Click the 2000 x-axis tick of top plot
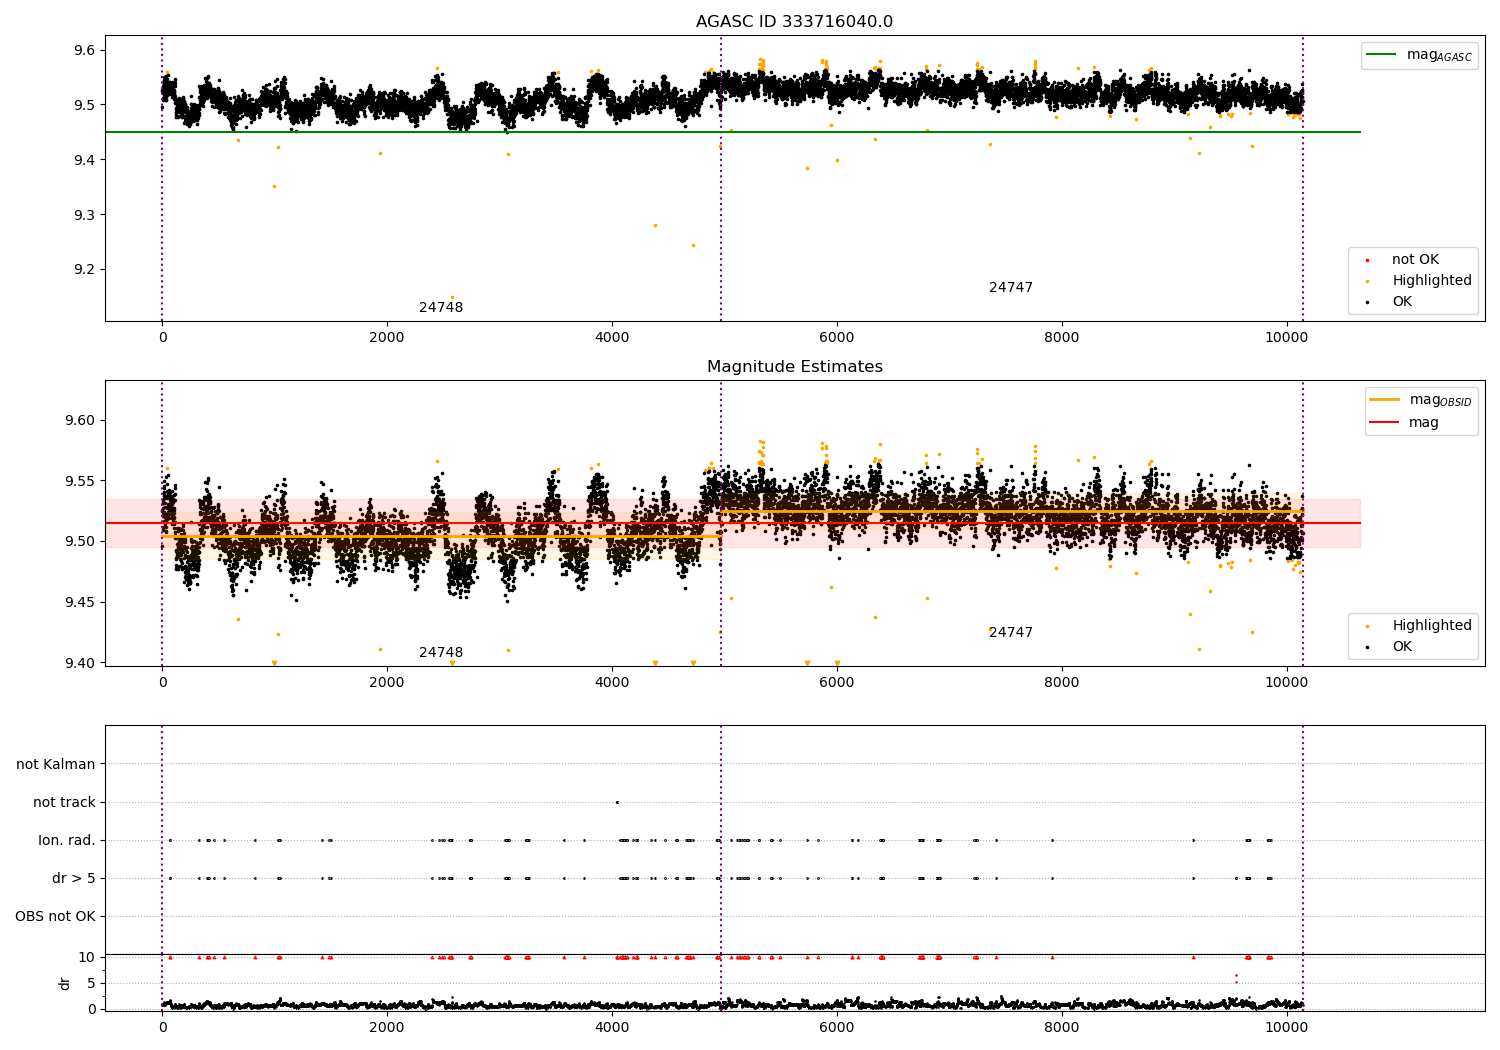 pyautogui.click(x=387, y=338)
